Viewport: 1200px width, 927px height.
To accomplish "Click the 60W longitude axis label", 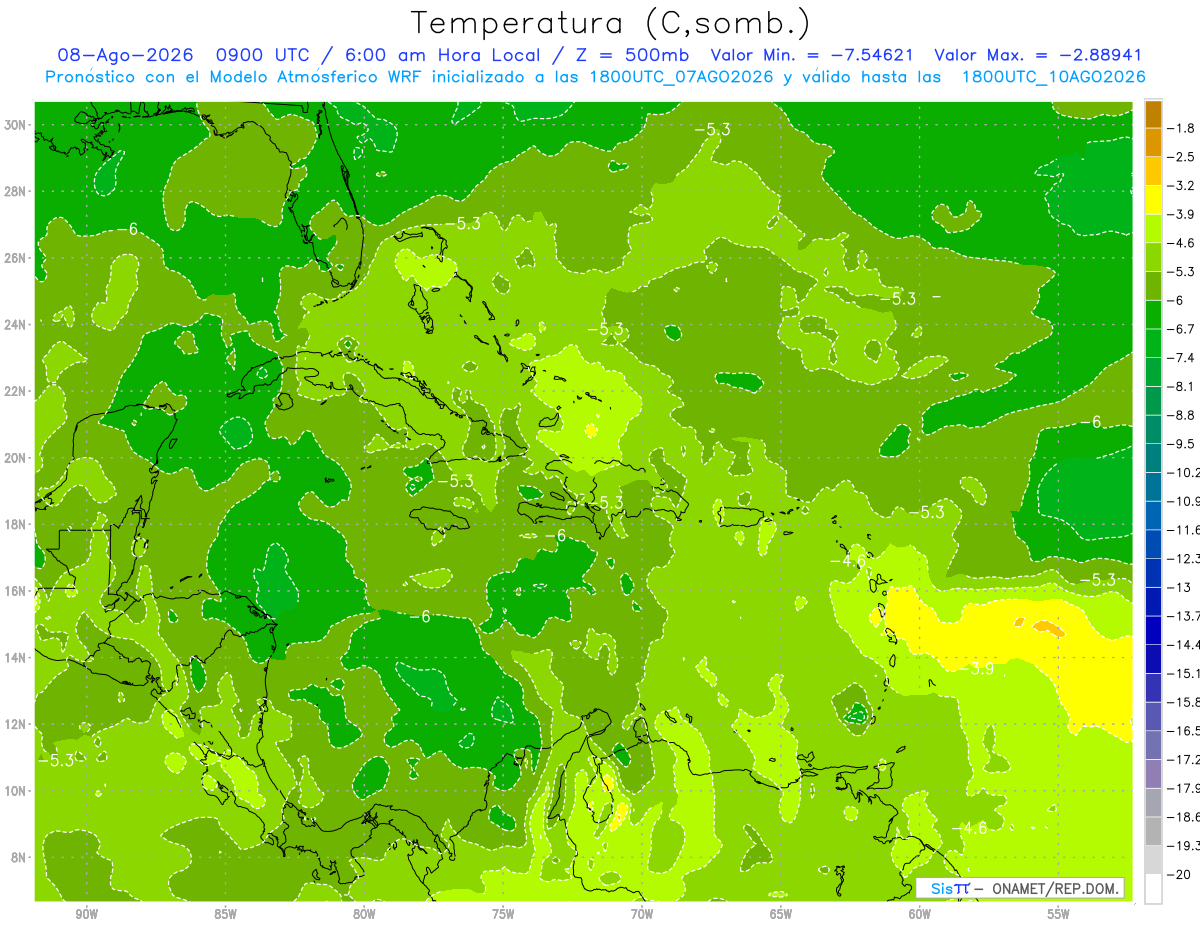I will [x=920, y=914].
